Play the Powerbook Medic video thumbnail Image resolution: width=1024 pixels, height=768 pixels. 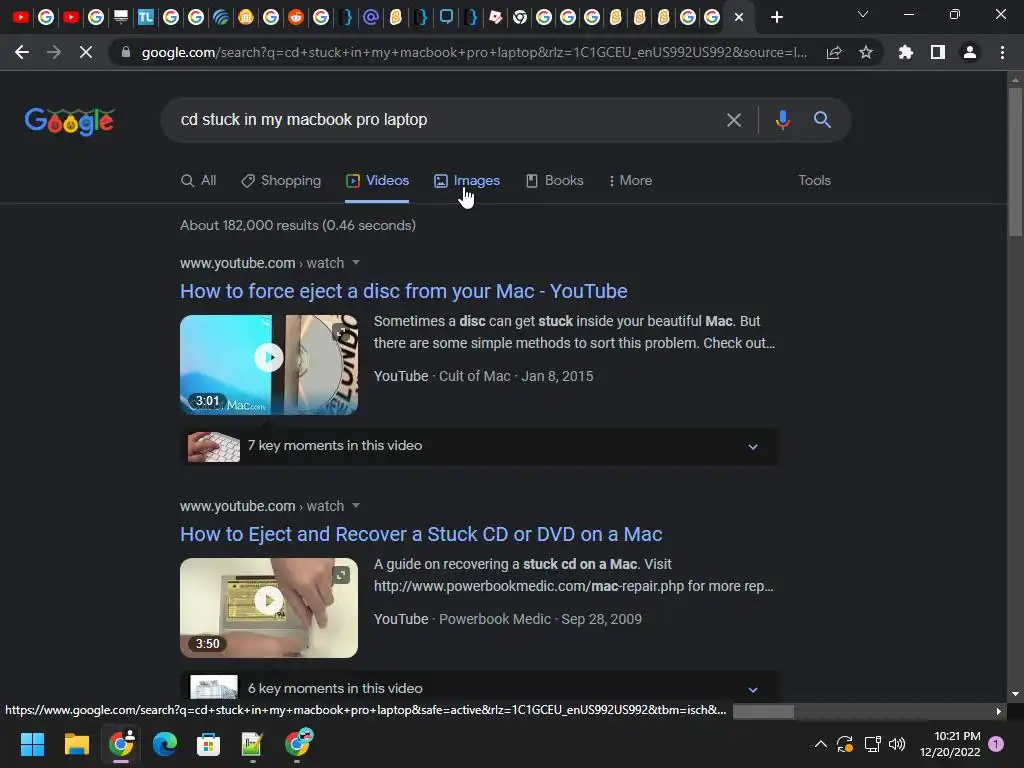pyautogui.click(x=269, y=607)
